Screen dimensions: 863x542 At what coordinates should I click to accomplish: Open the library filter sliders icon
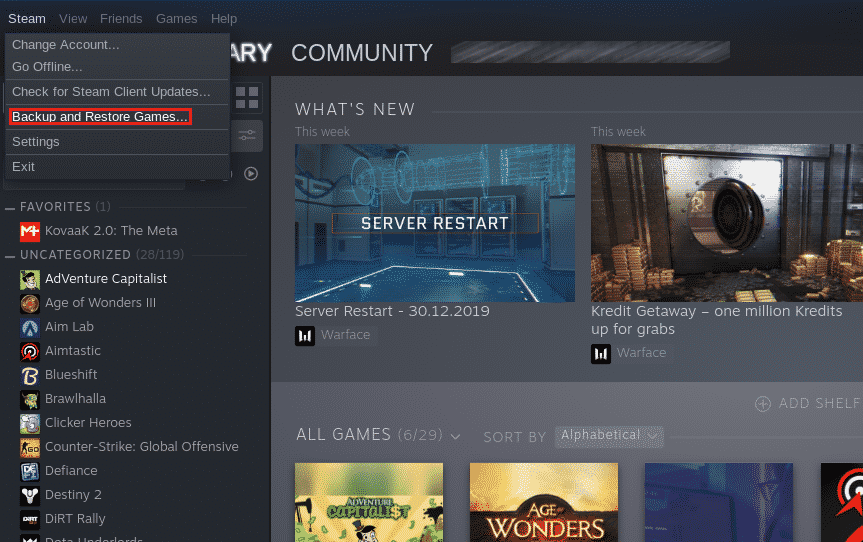pos(247,135)
